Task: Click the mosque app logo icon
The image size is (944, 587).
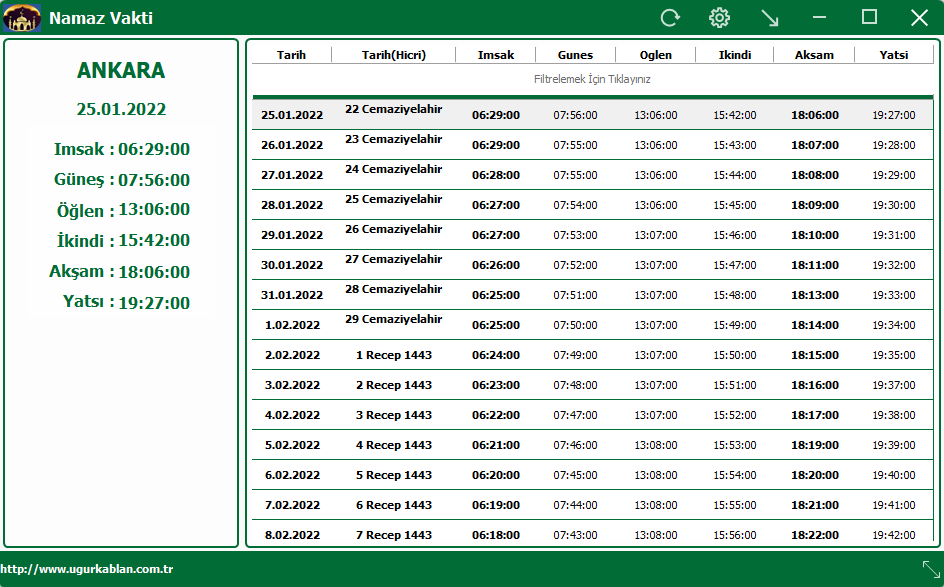Action: click(x=22, y=18)
